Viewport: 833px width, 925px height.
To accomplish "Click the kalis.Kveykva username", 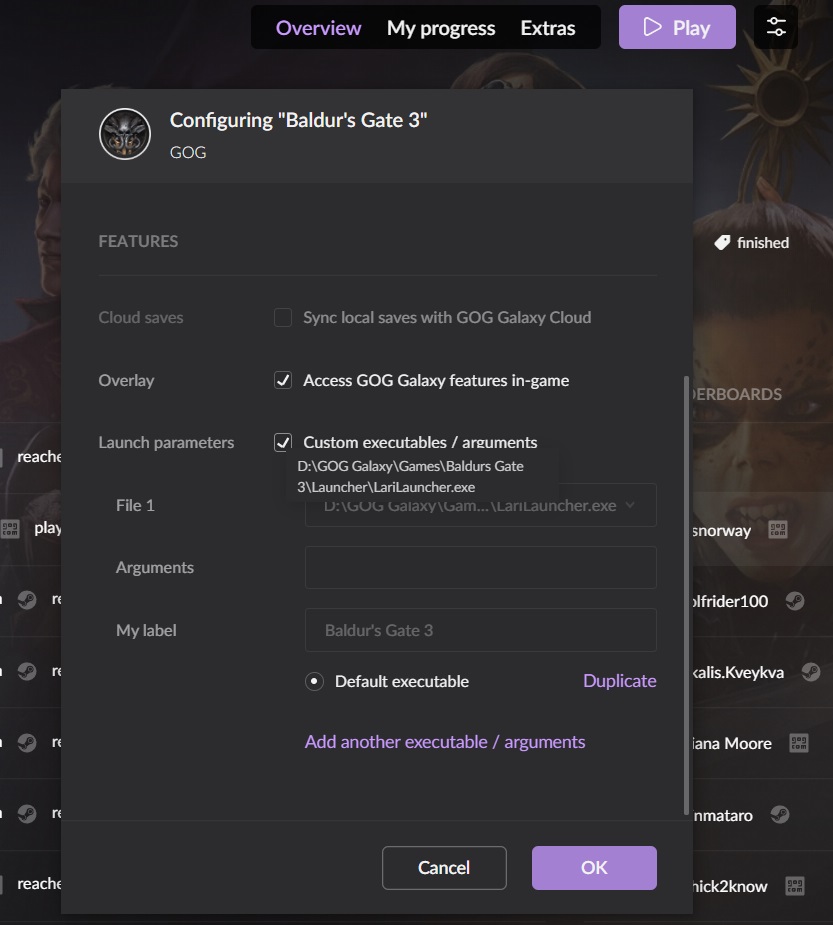I will (738, 672).
